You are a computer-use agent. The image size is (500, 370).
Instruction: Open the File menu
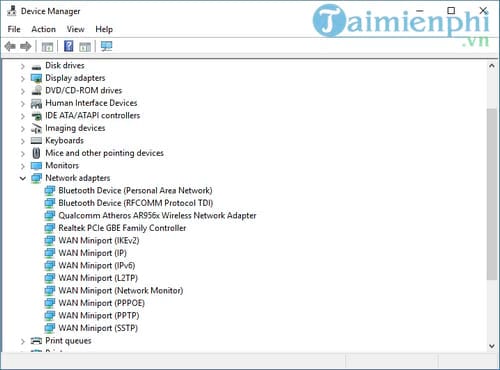(x=14, y=29)
